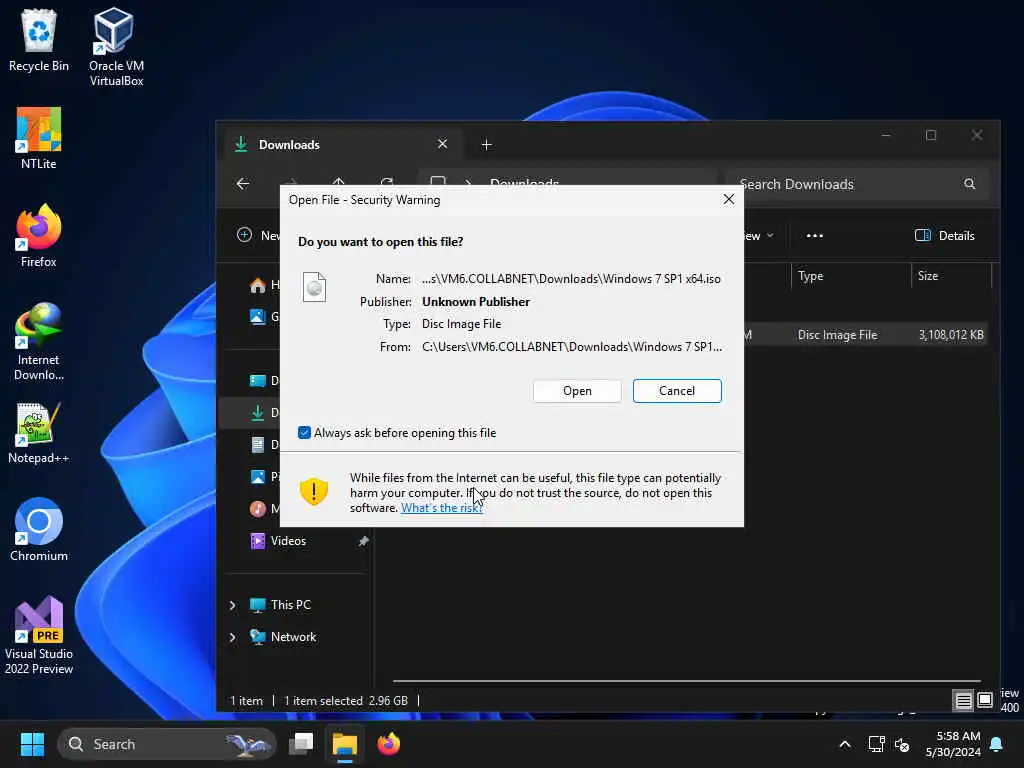Expand the Network tree node
Screen dimensions: 1024x768
point(232,637)
